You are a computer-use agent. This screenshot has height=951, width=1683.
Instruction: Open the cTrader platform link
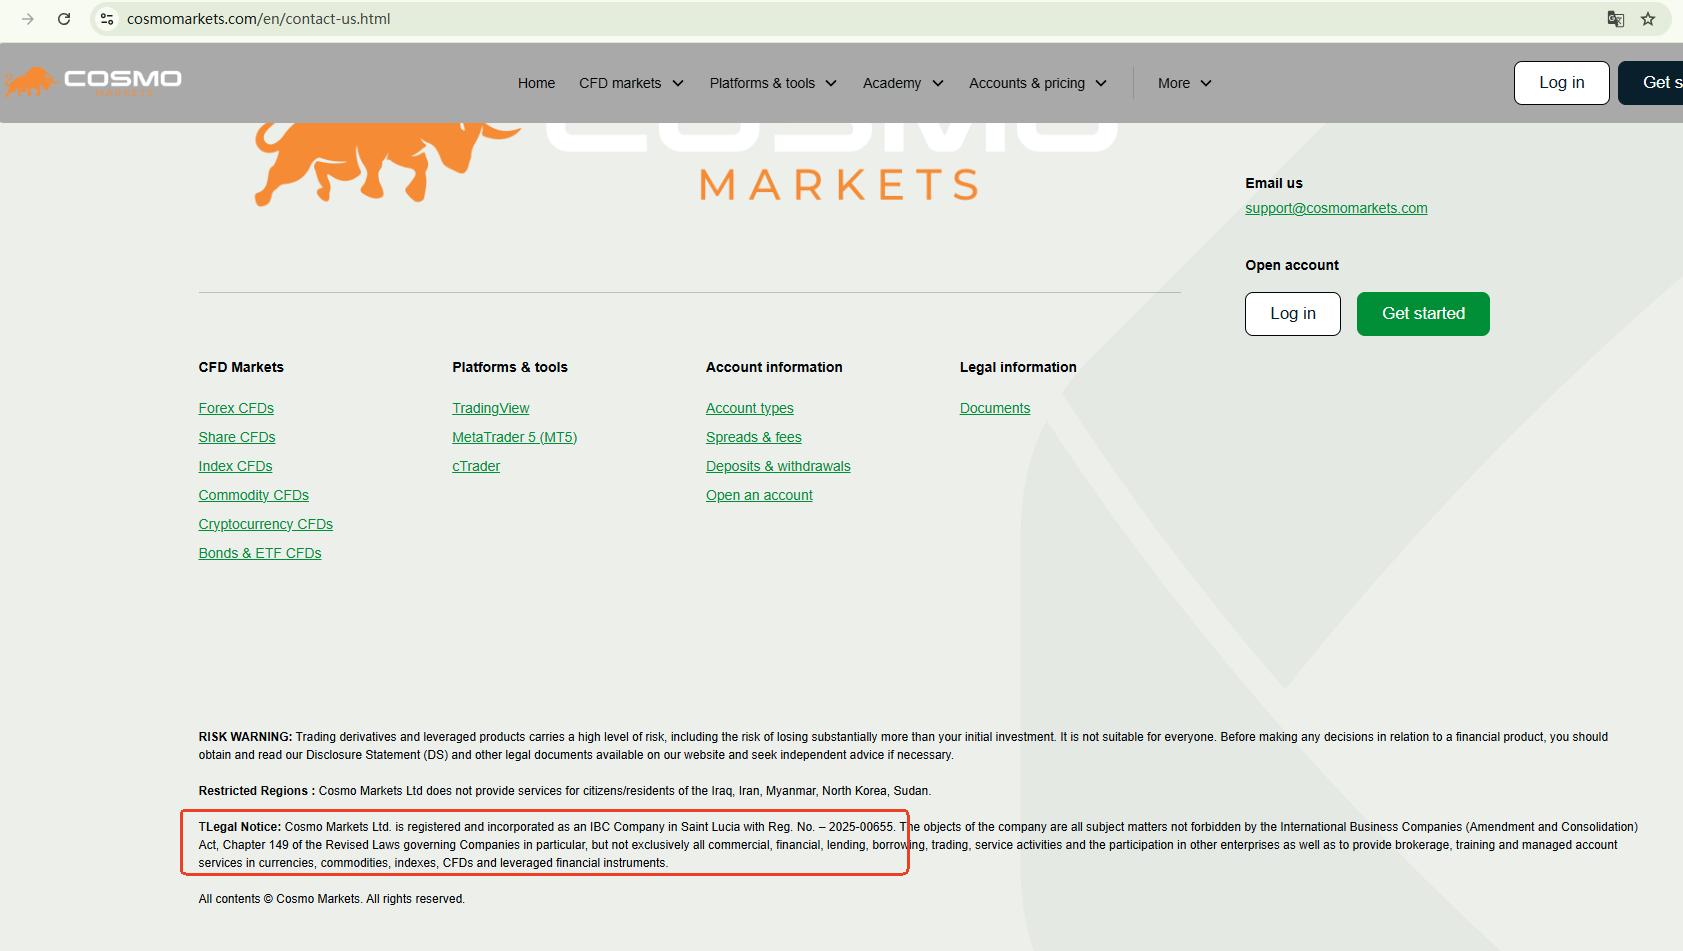[476, 466]
